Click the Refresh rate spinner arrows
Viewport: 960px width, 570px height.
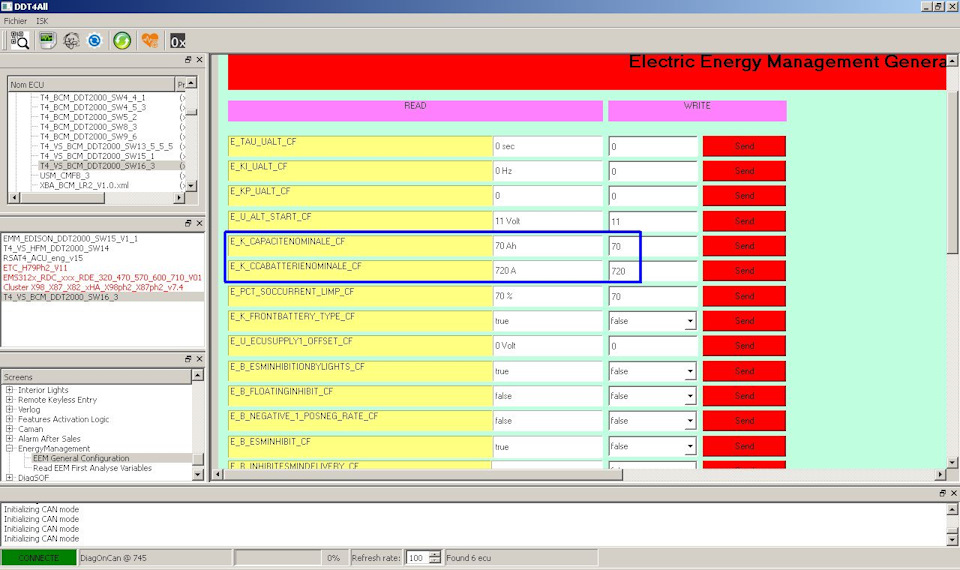[x=435, y=558]
